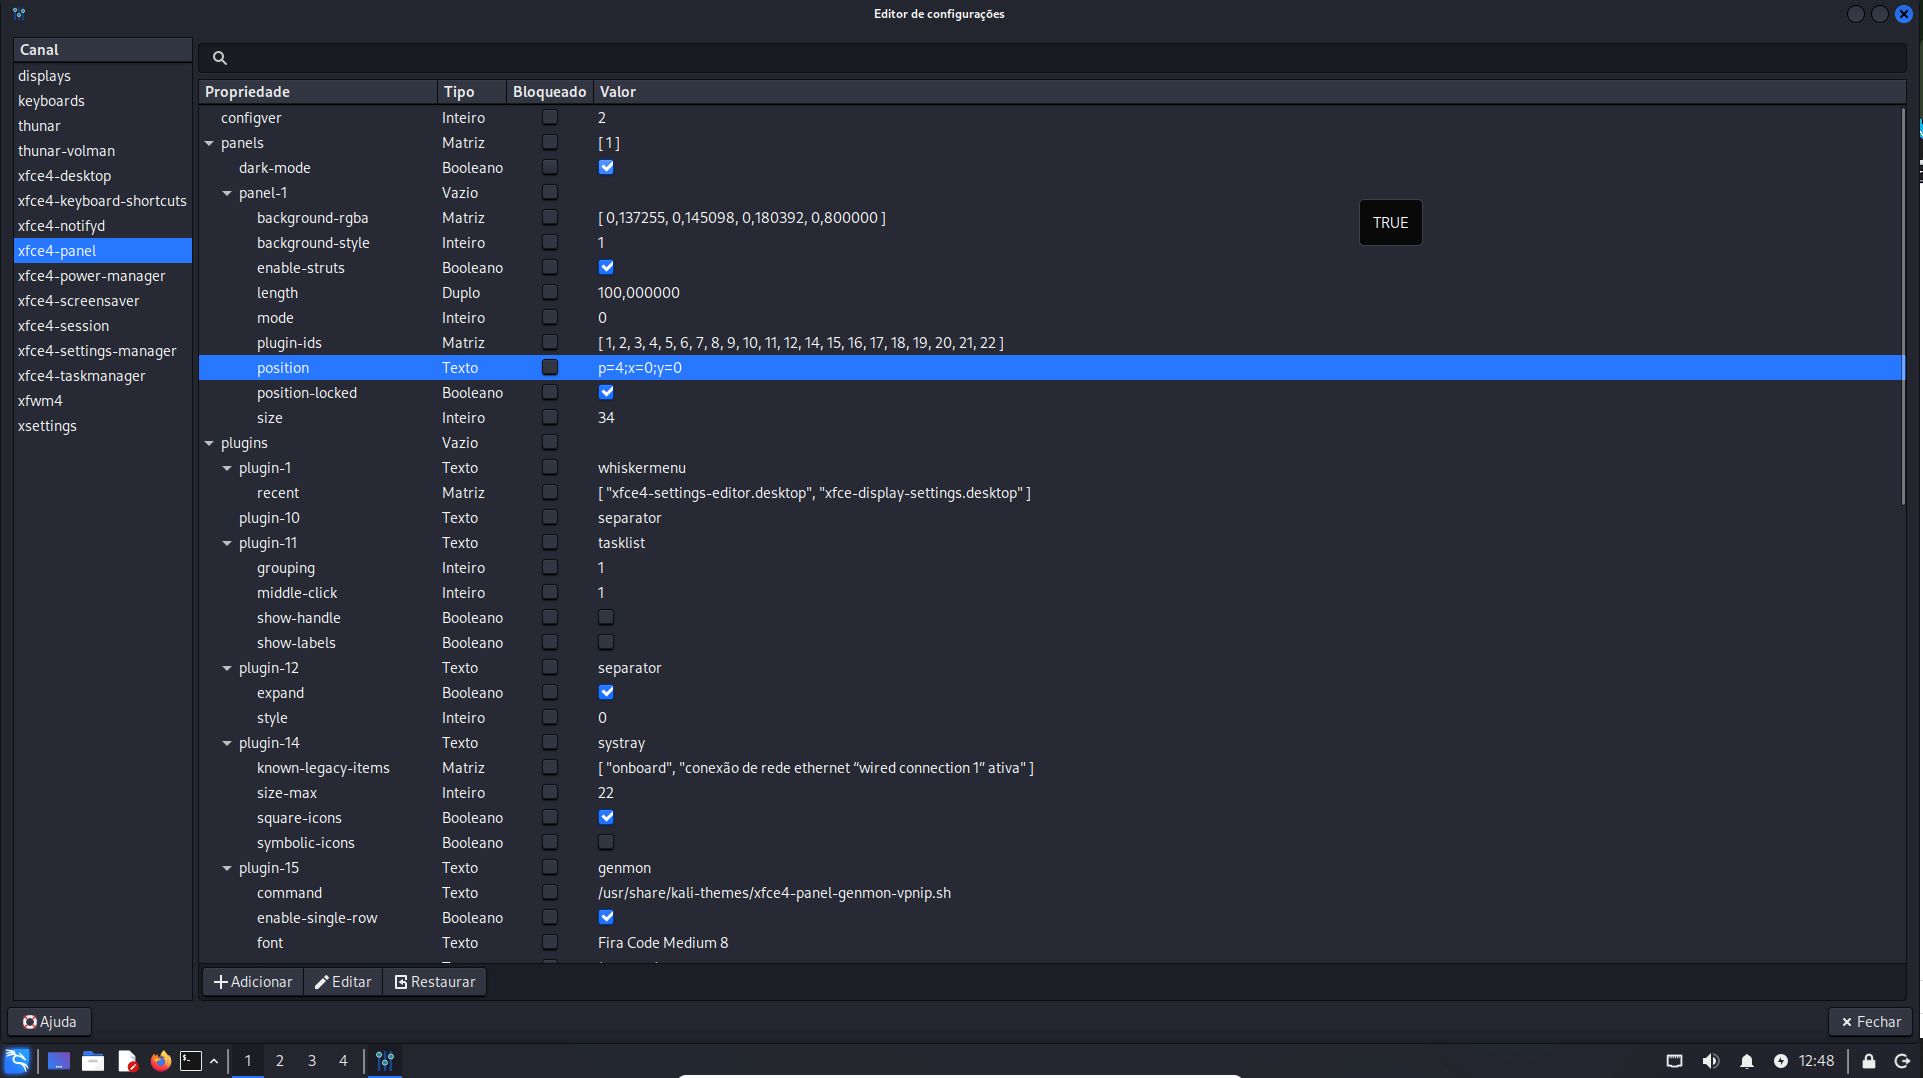This screenshot has width=1923, height=1078.
Task: Click the Adicionar button
Action: [253, 982]
